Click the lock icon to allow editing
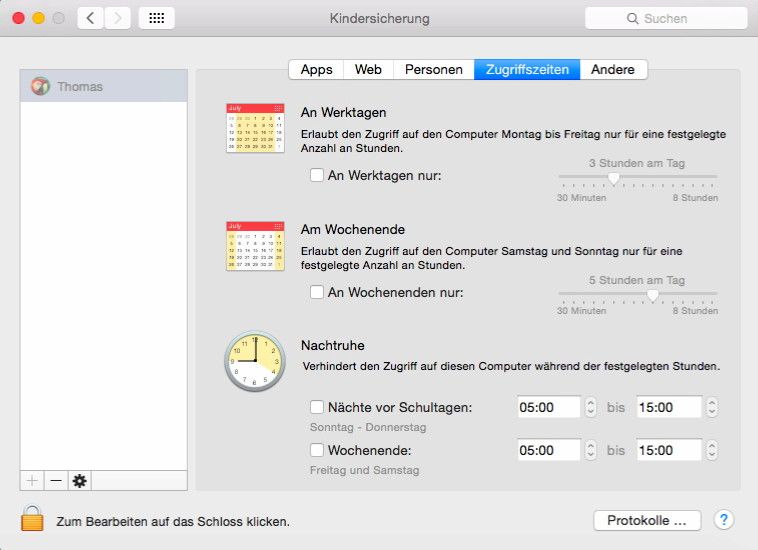This screenshot has height=550, width=758. pyautogui.click(x=32, y=519)
